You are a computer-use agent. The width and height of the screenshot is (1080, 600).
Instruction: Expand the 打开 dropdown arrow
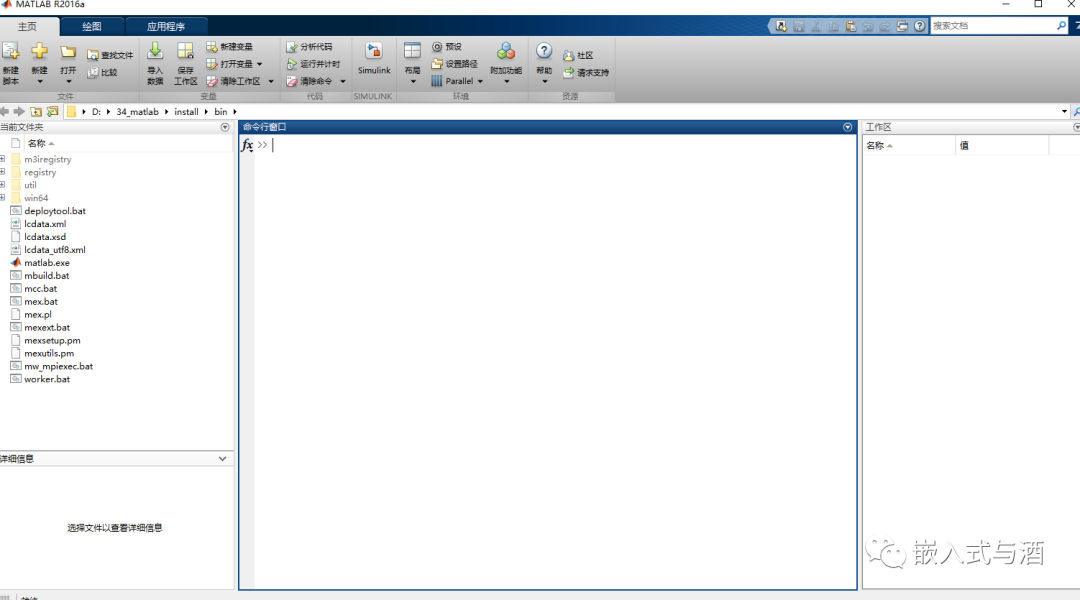(x=68, y=82)
